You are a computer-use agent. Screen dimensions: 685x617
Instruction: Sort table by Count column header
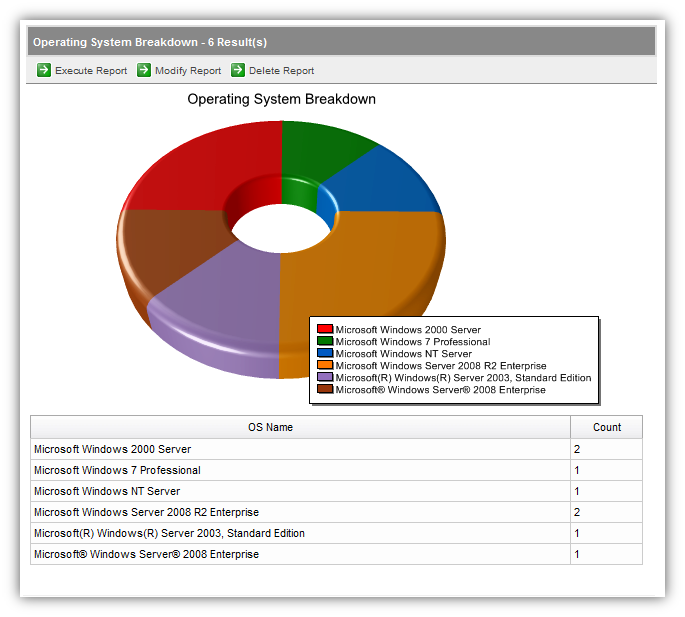click(x=607, y=427)
